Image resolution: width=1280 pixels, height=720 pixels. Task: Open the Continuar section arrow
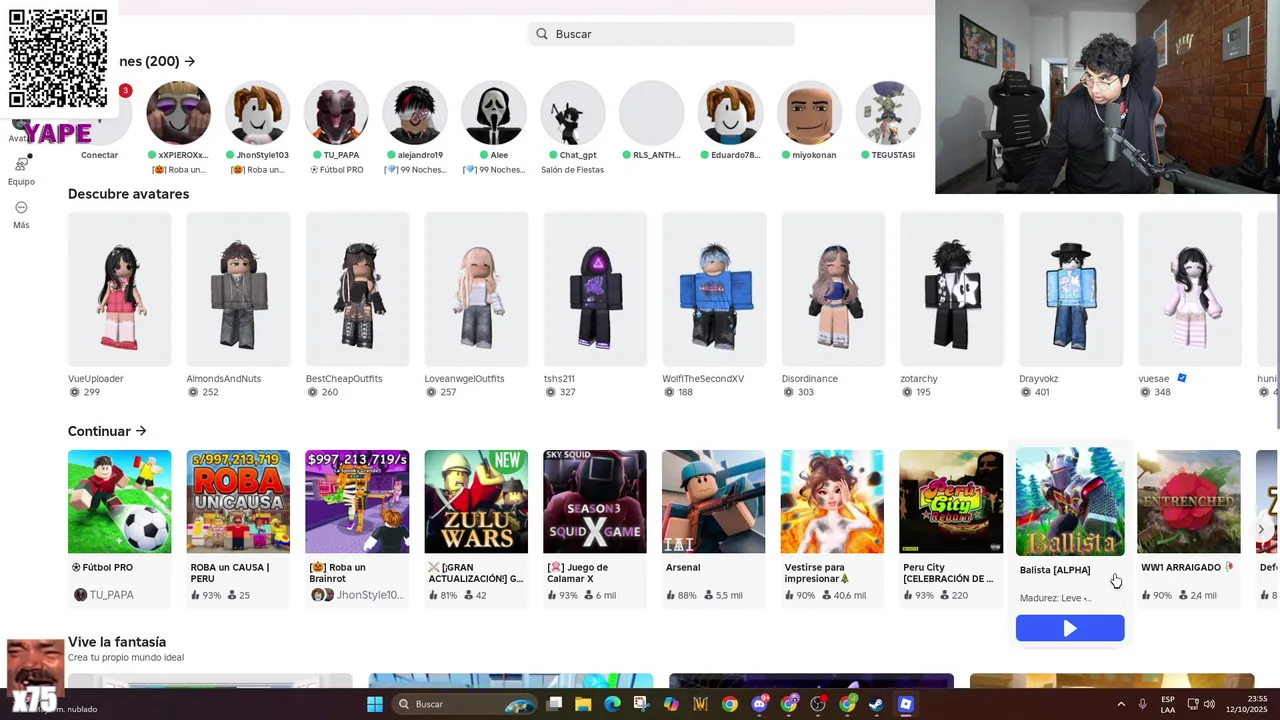coord(141,431)
